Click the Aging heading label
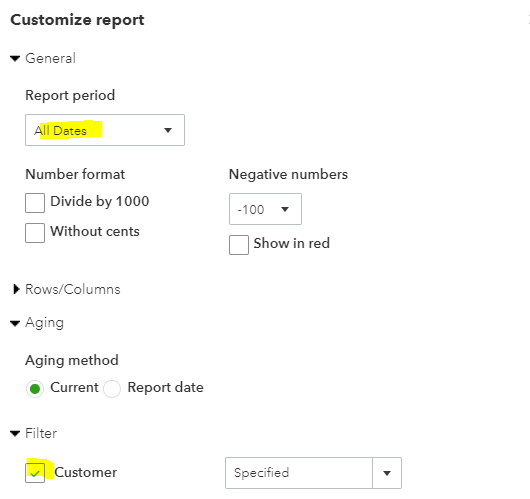 [x=44, y=323]
